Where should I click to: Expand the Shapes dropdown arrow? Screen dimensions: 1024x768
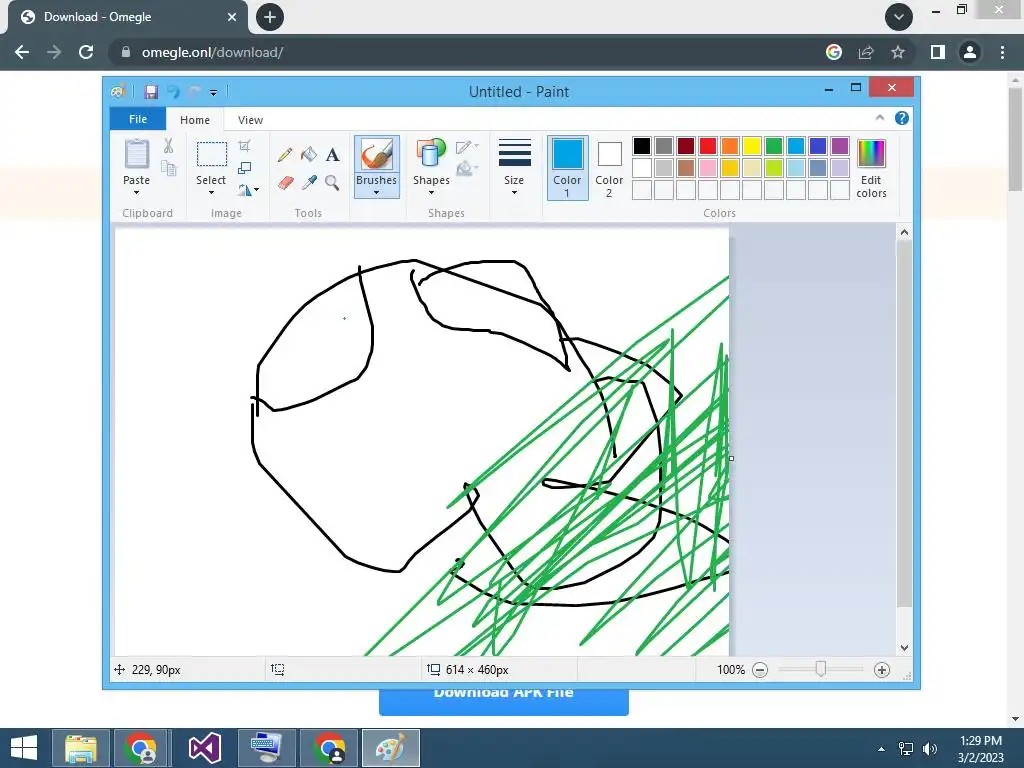click(x=431, y=193)
